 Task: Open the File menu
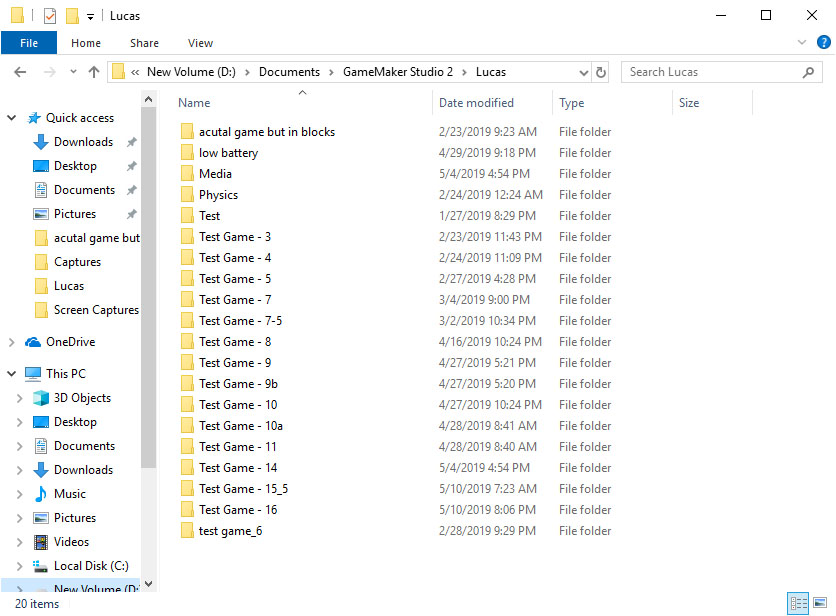click(x=29, y=42)
